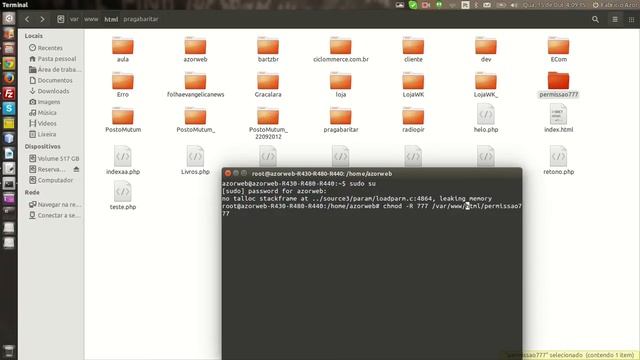
Task: Click the 'pragabaritar' path breadcrumb
Action: tap(141, 19)
